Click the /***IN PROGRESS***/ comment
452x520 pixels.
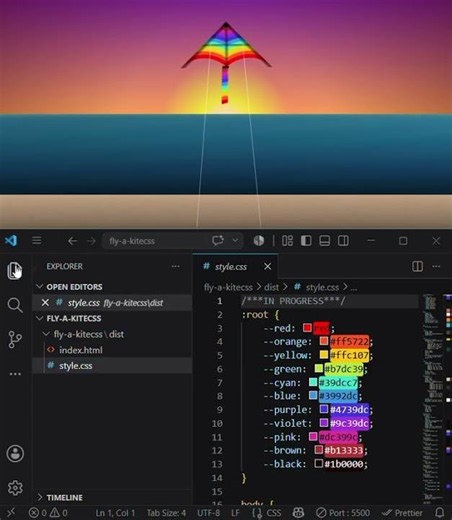[x=293, y=301]
